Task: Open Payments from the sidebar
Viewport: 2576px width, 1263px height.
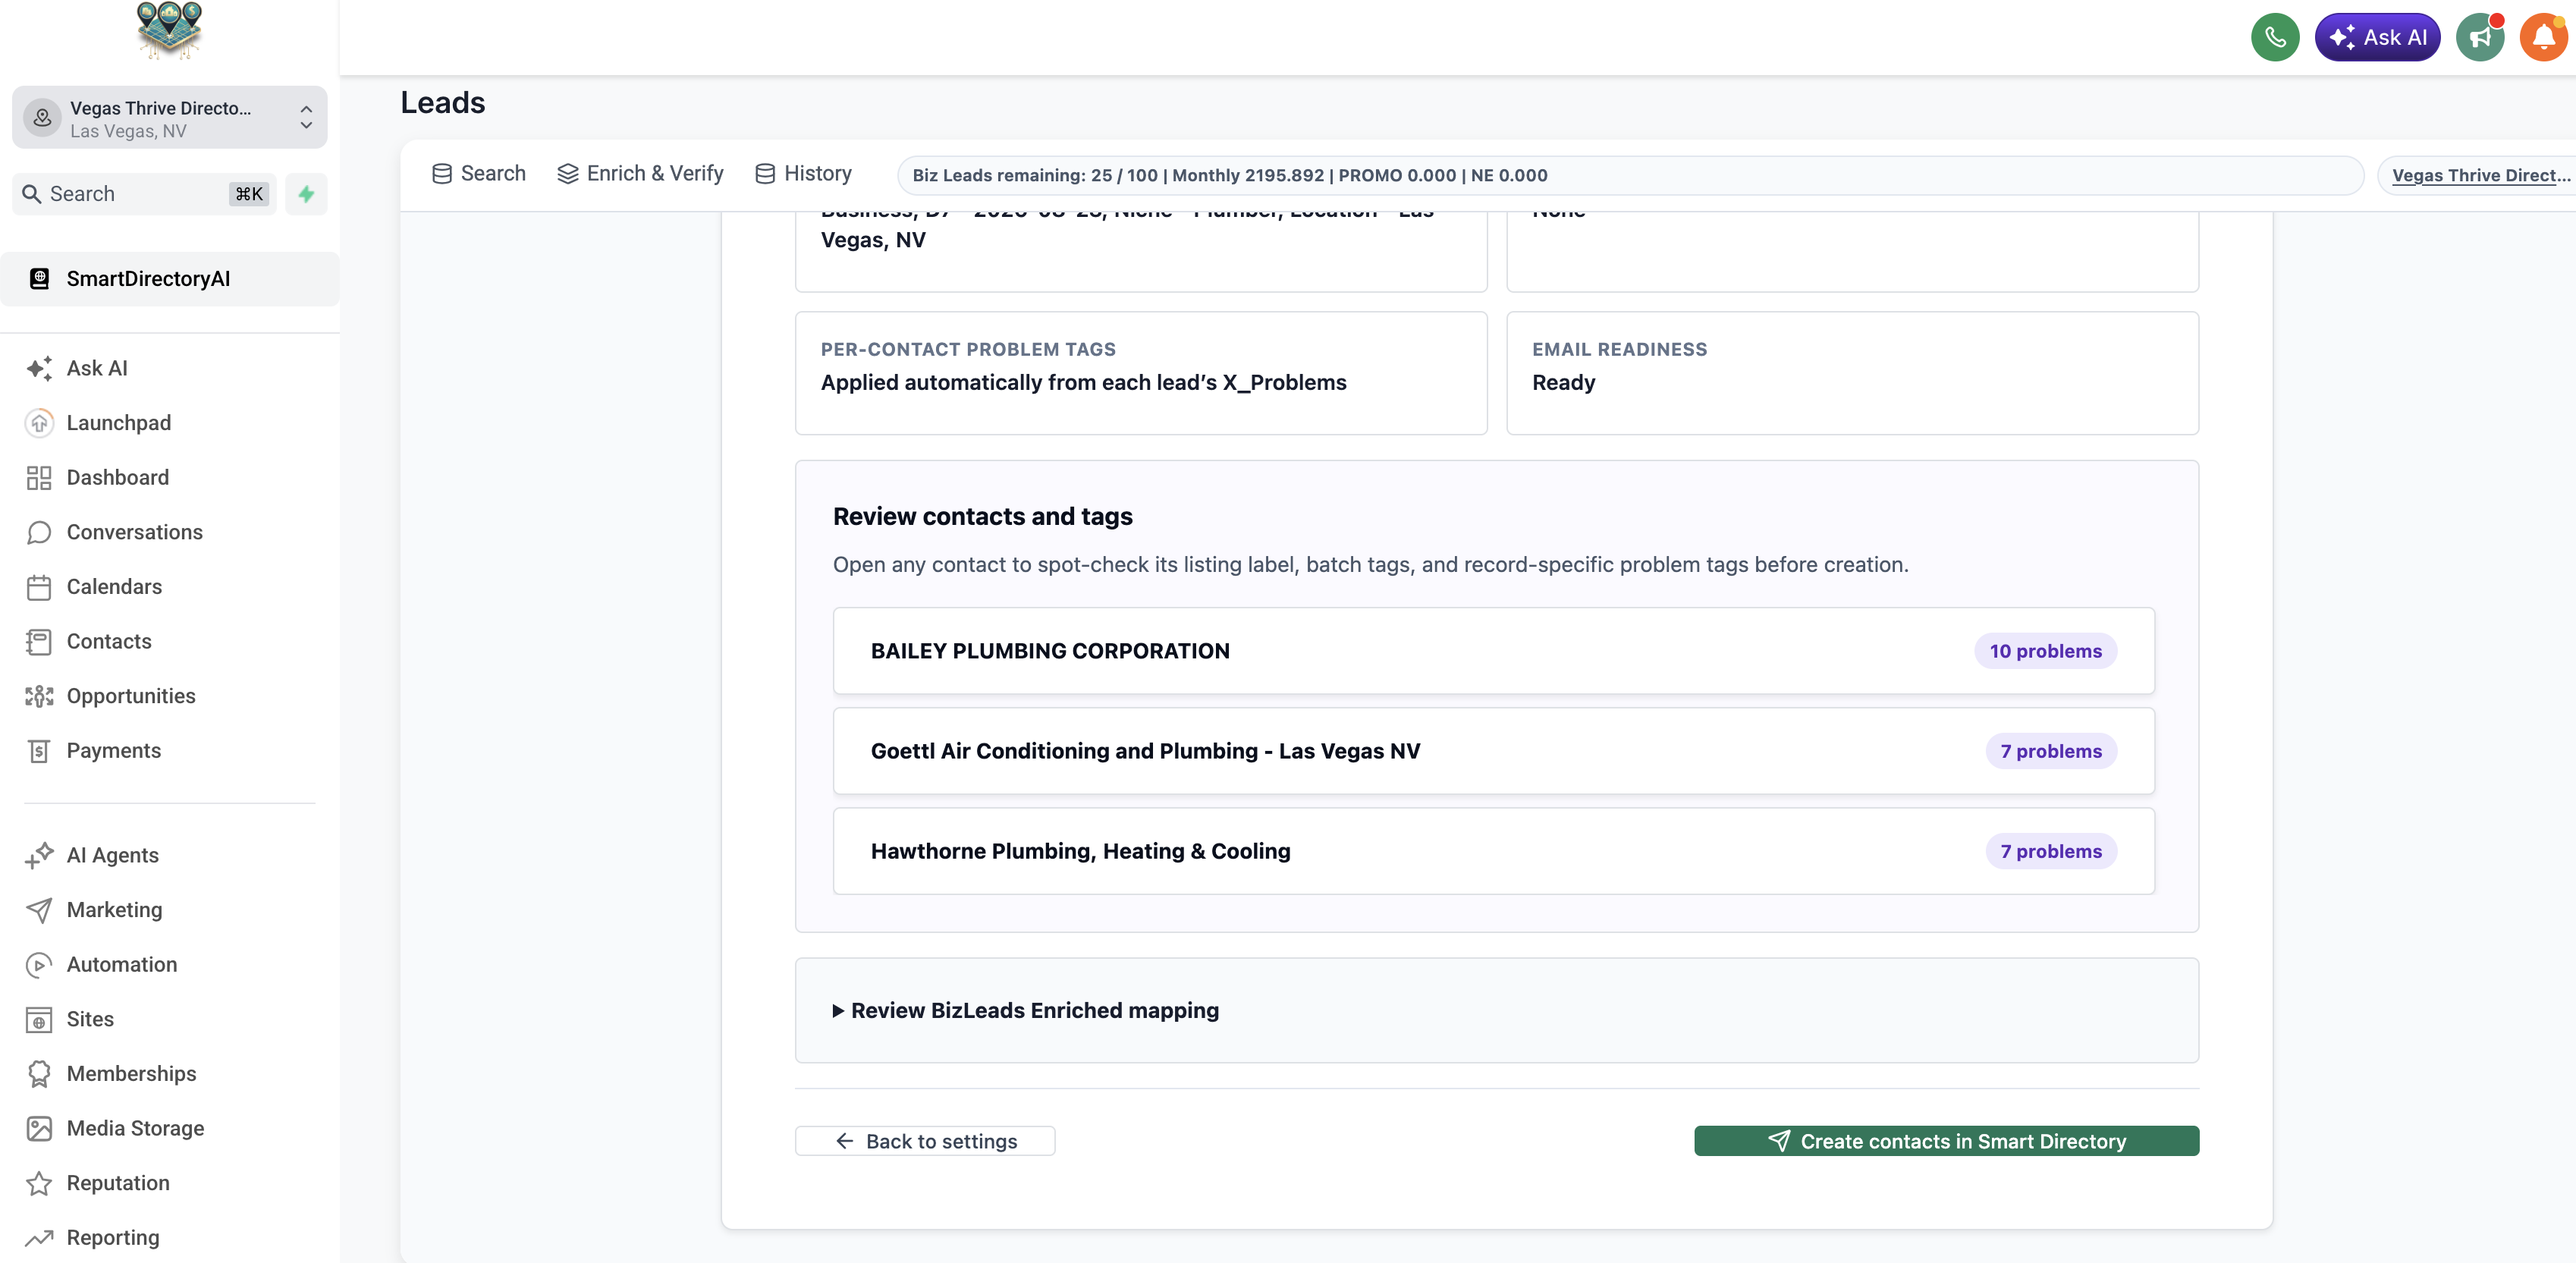Action: point(113,751)
